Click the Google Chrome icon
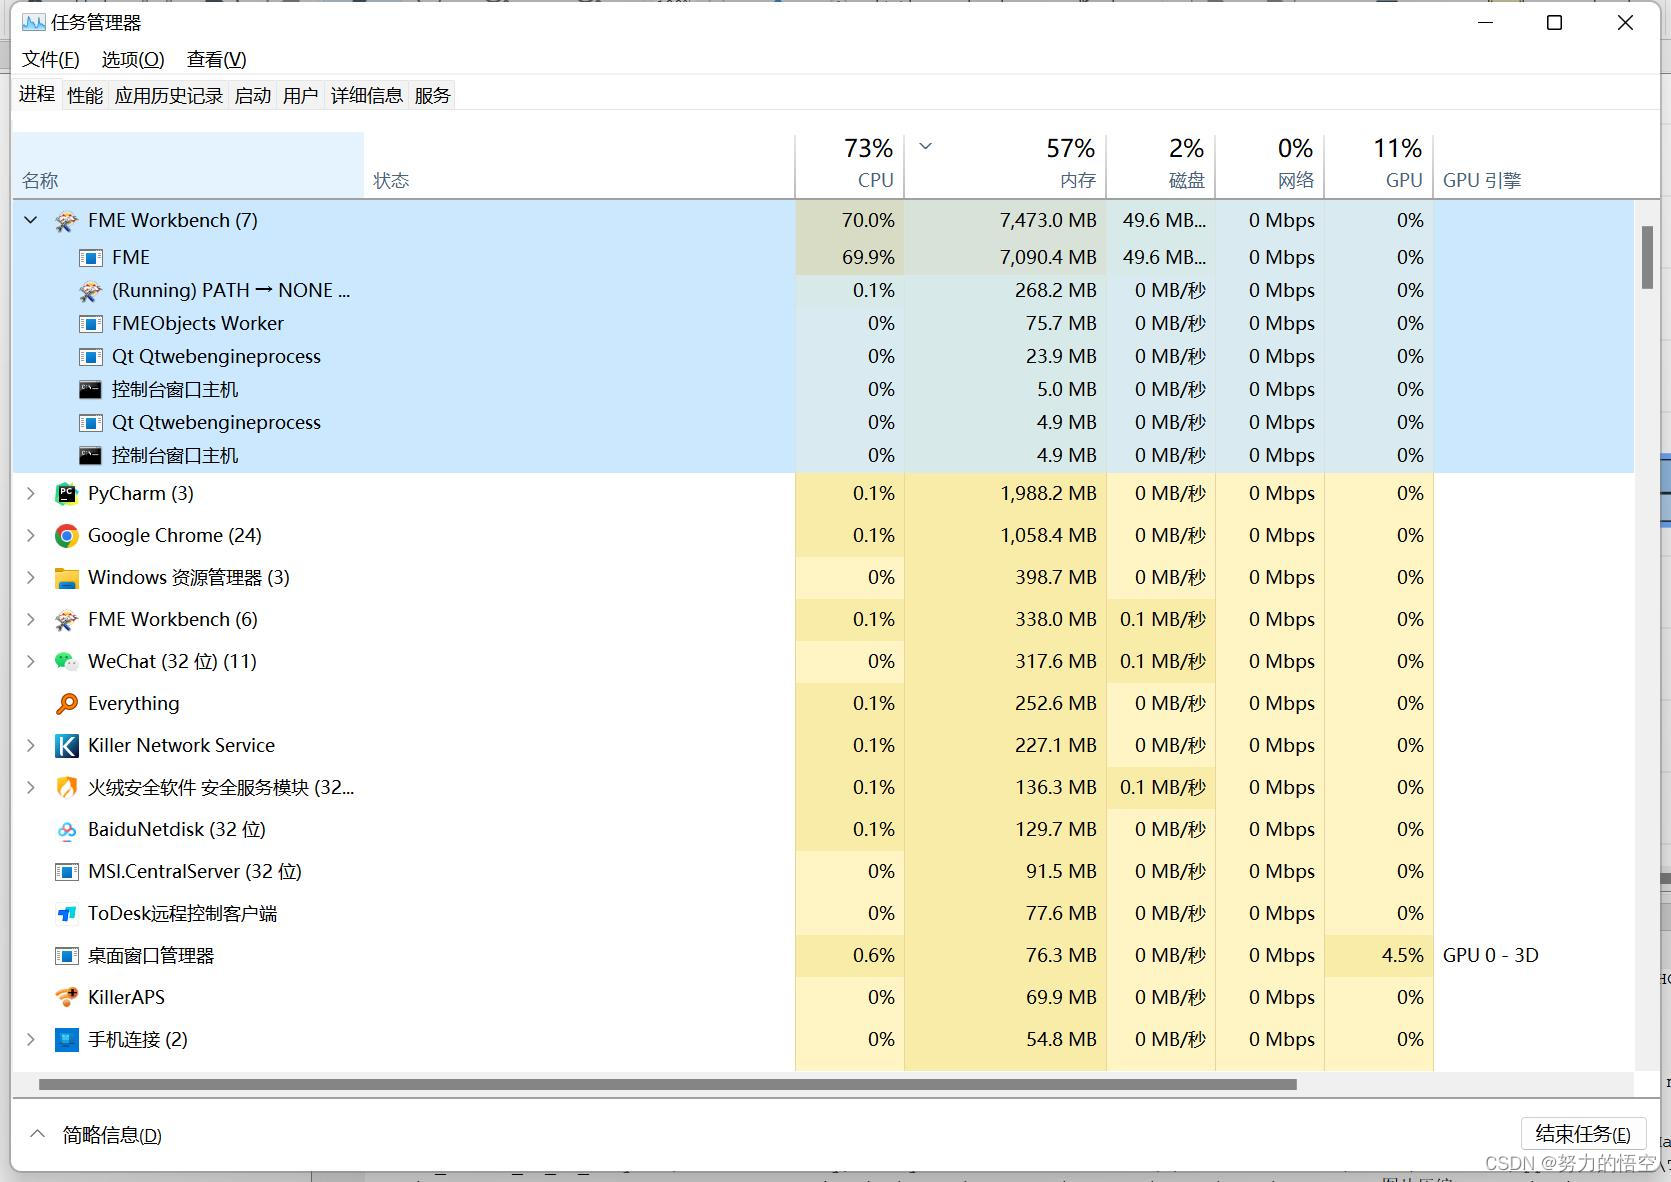Screen dimensions: 1671x1182 click(66, 536)
